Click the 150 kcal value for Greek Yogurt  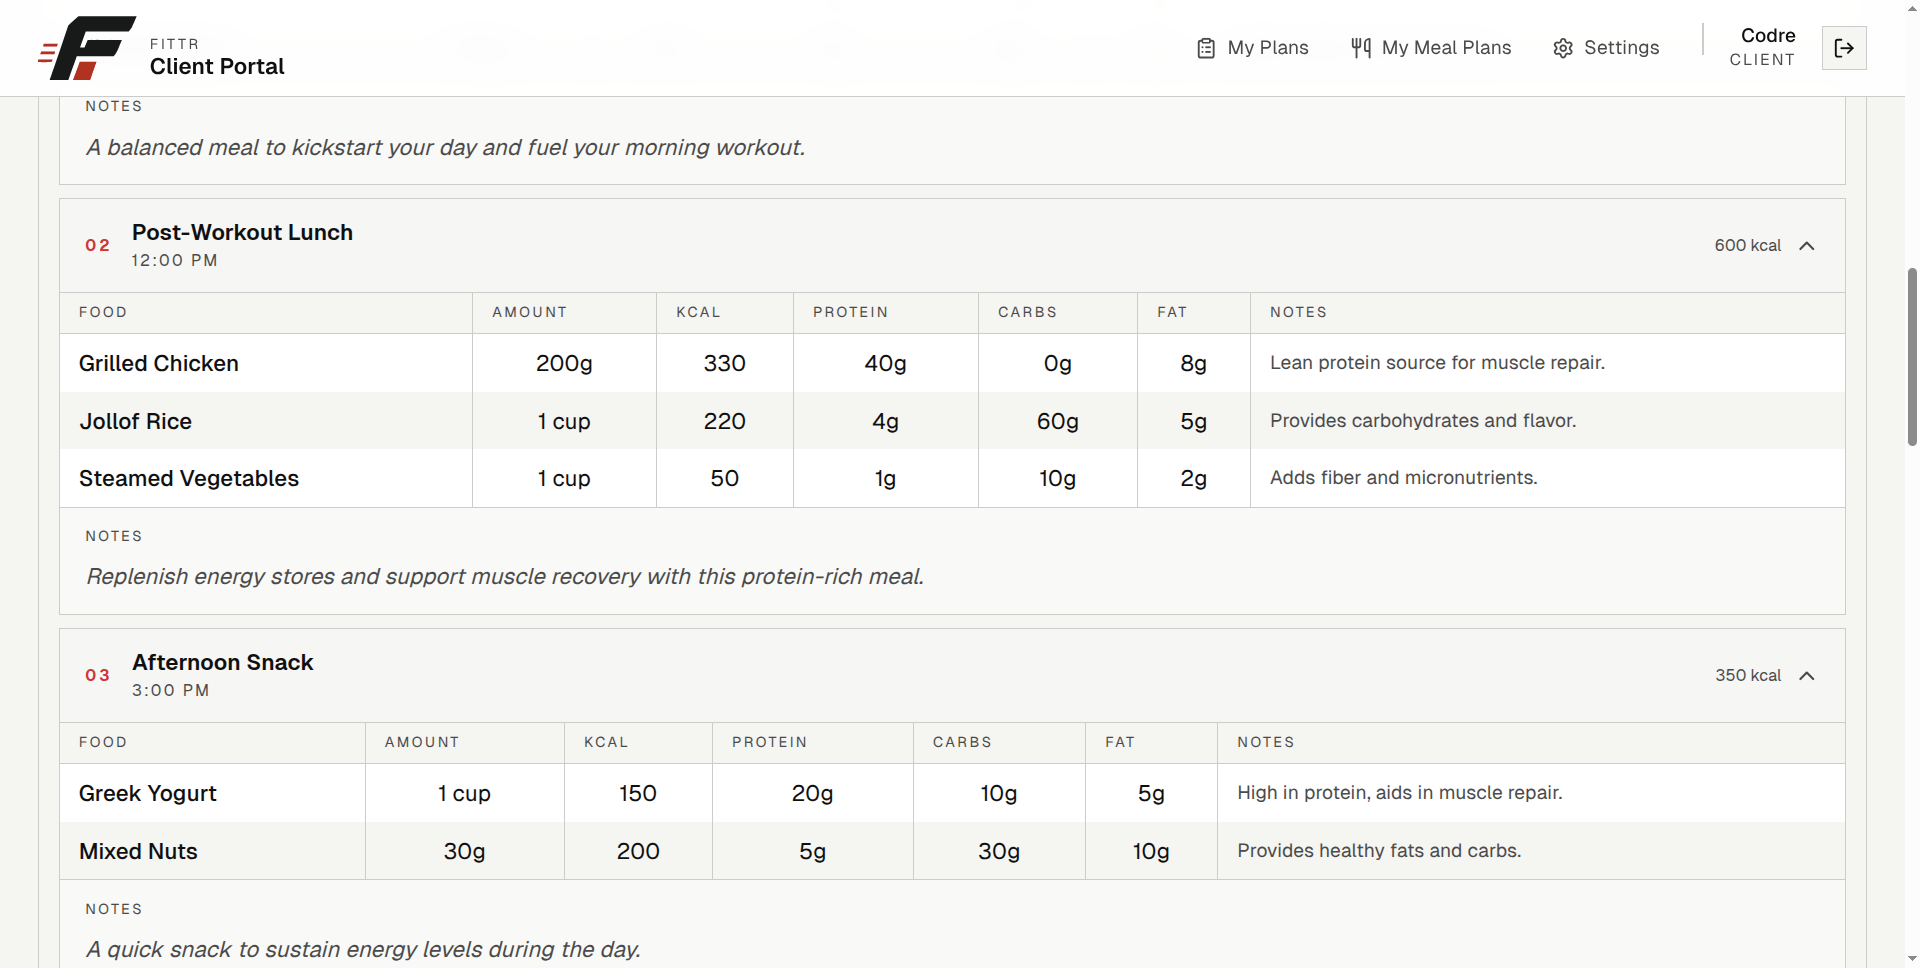click(x=637, y=793)
